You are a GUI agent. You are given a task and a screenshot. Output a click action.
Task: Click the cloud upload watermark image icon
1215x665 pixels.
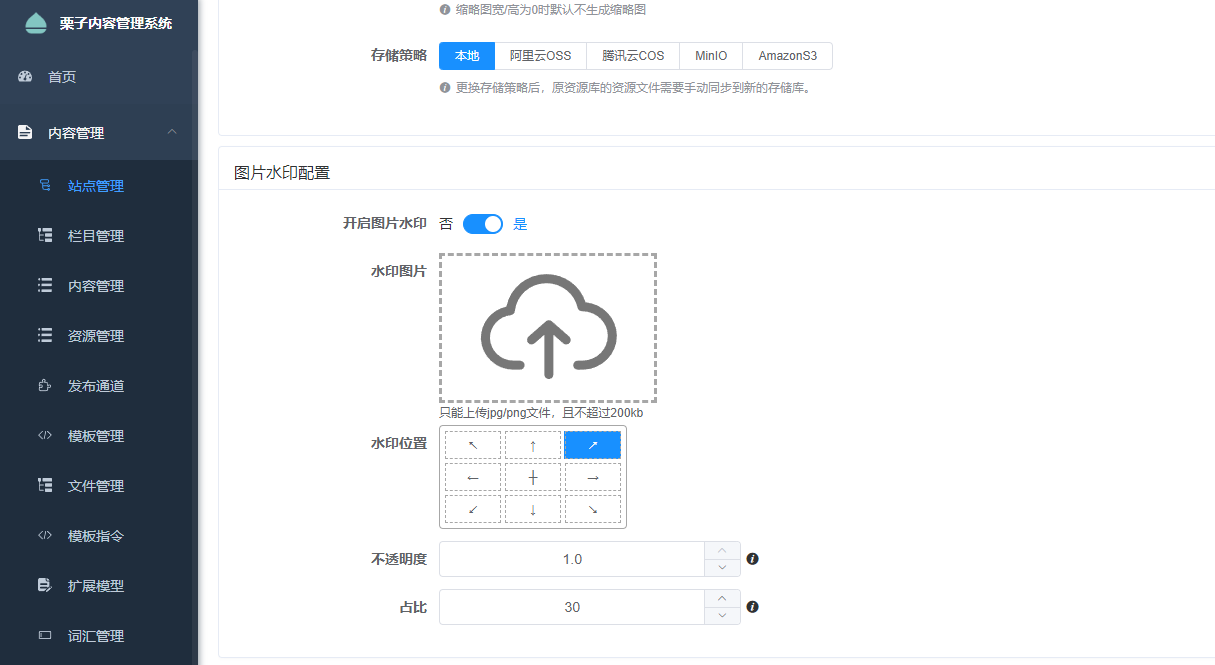548,328
